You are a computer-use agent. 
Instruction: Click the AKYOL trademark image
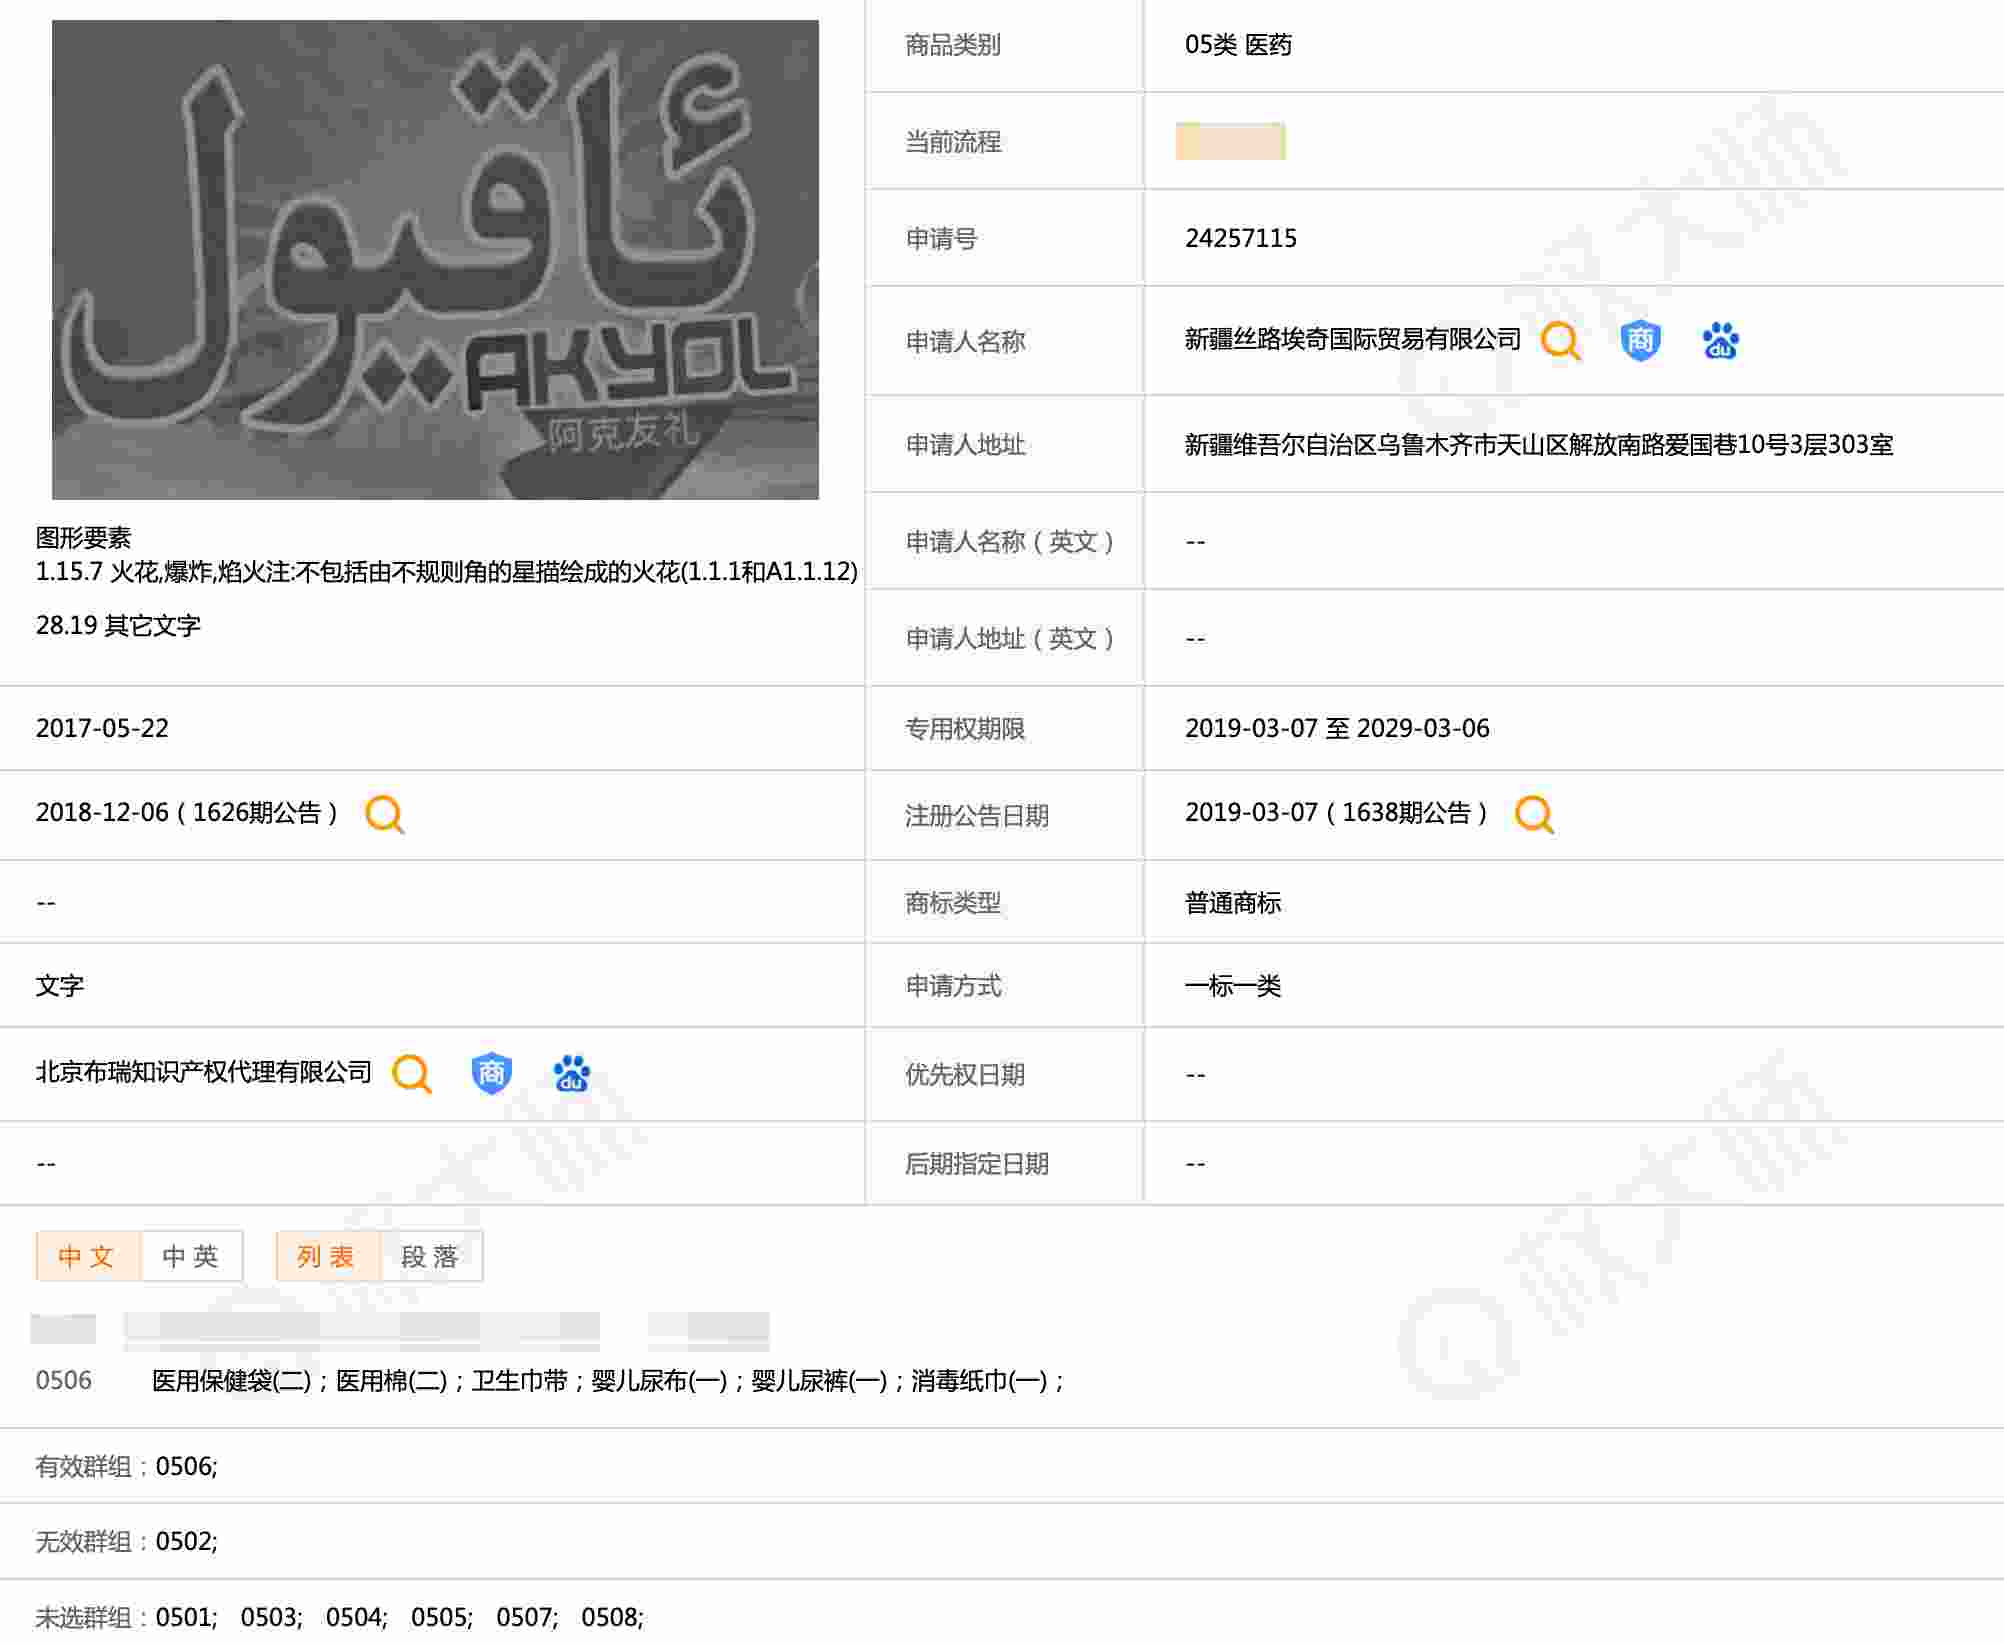click(x=435, y=260)
